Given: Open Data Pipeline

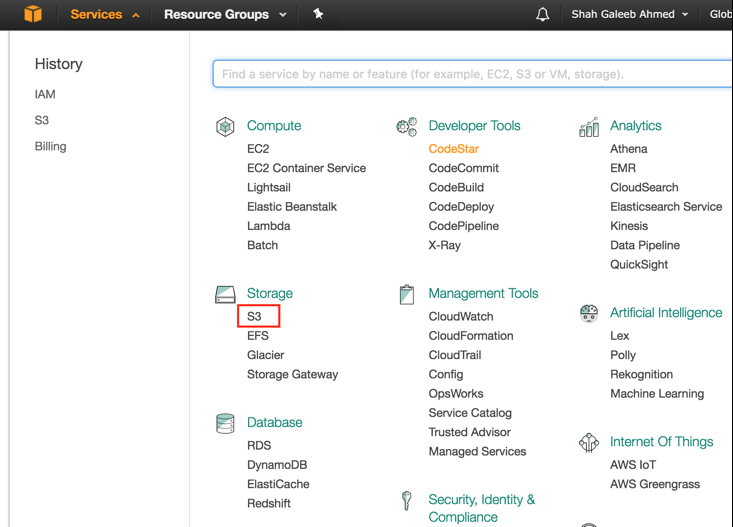Looking at the screenshot, I should (x=645, y=245).
